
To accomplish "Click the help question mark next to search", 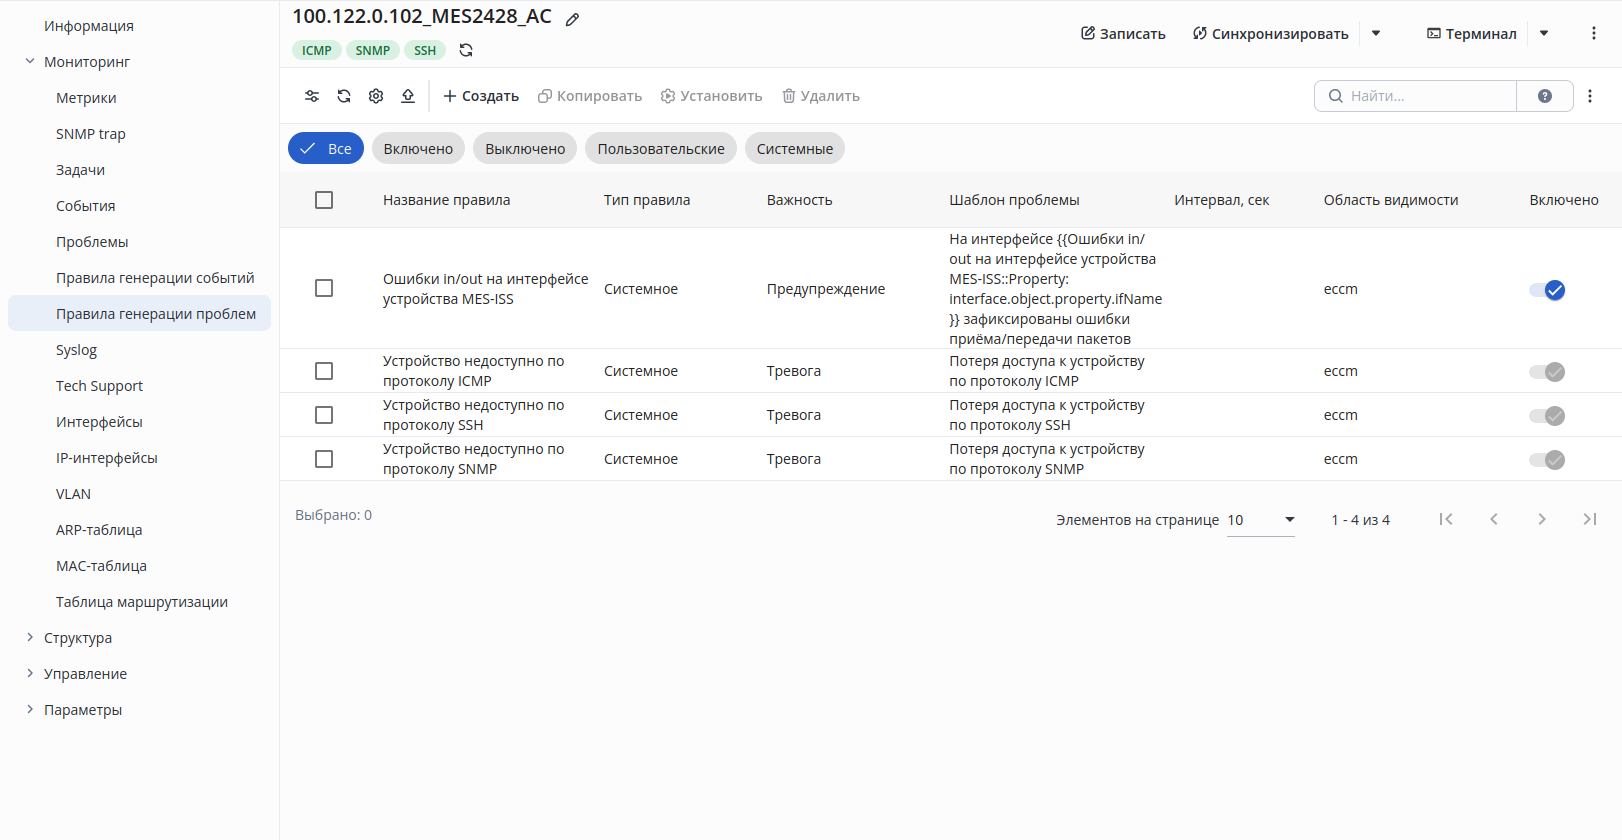I will tap(1545, 96).
